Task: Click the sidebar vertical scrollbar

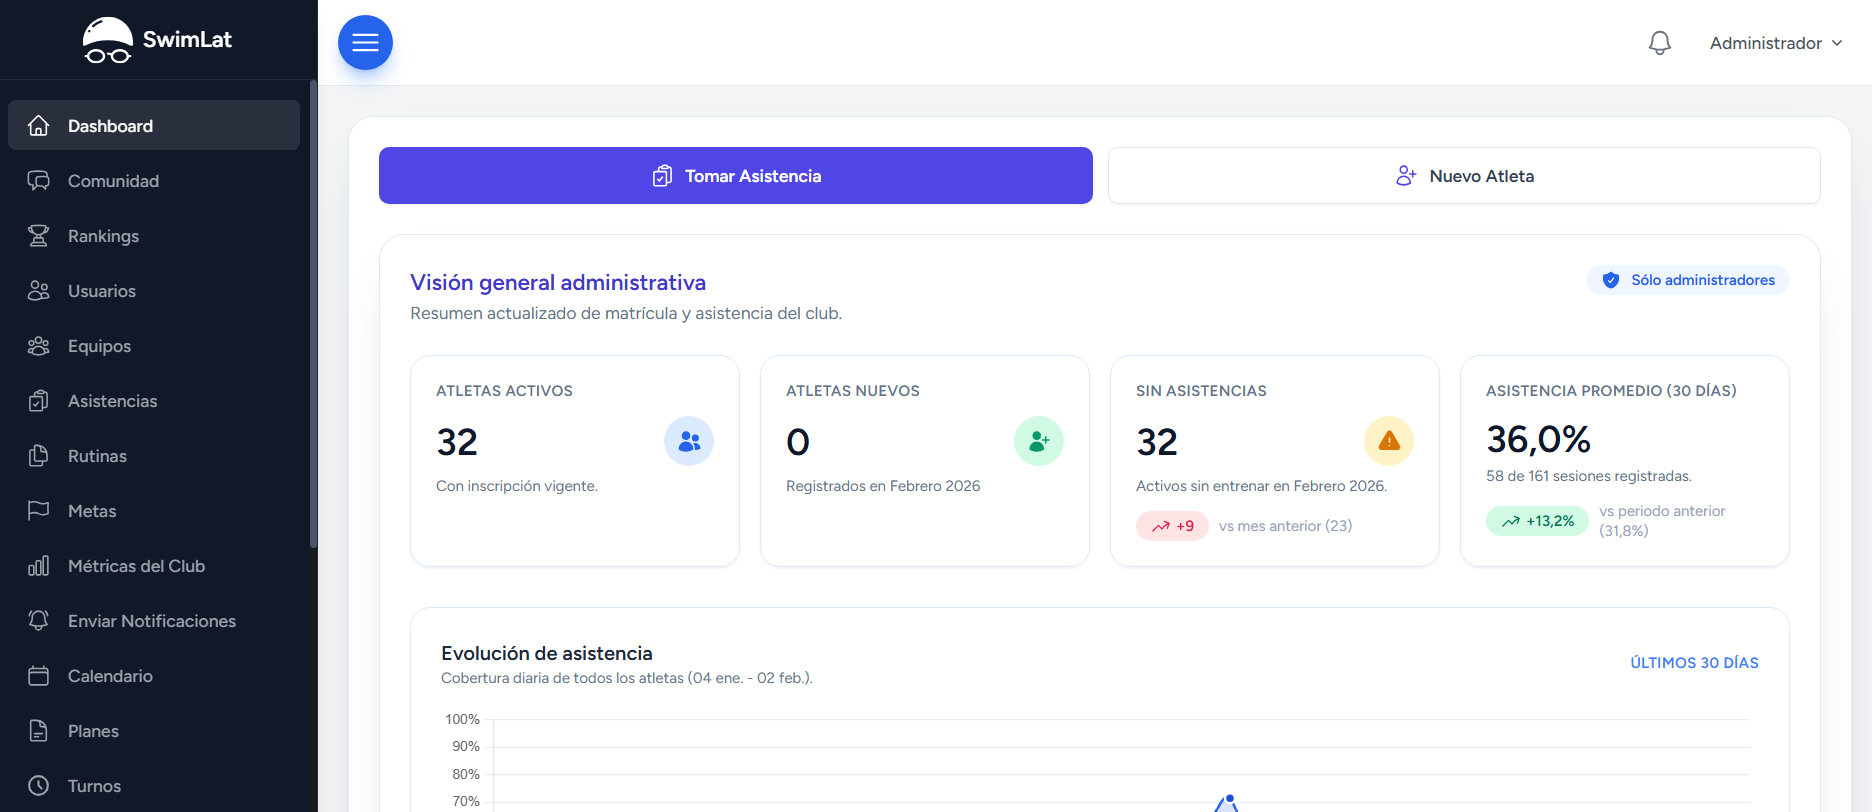Action: [313, 320]
